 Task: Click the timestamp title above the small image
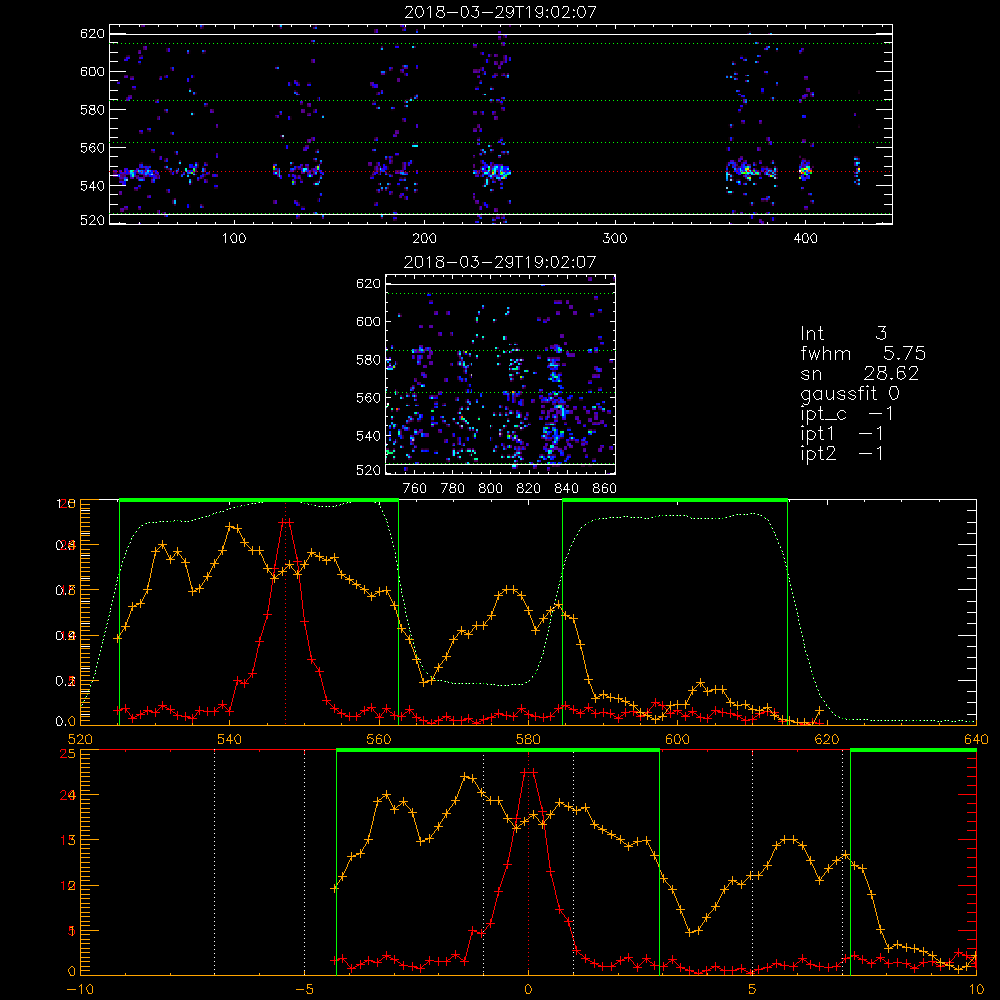coord(500,262)
